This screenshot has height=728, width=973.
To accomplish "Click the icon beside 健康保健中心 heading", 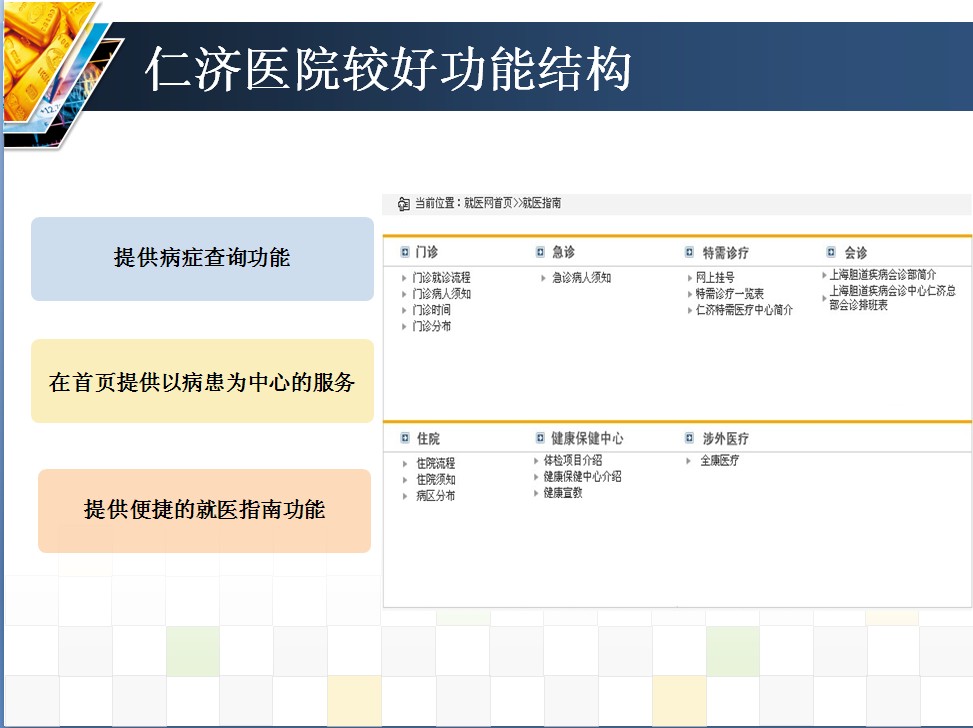I will [541, 438].
